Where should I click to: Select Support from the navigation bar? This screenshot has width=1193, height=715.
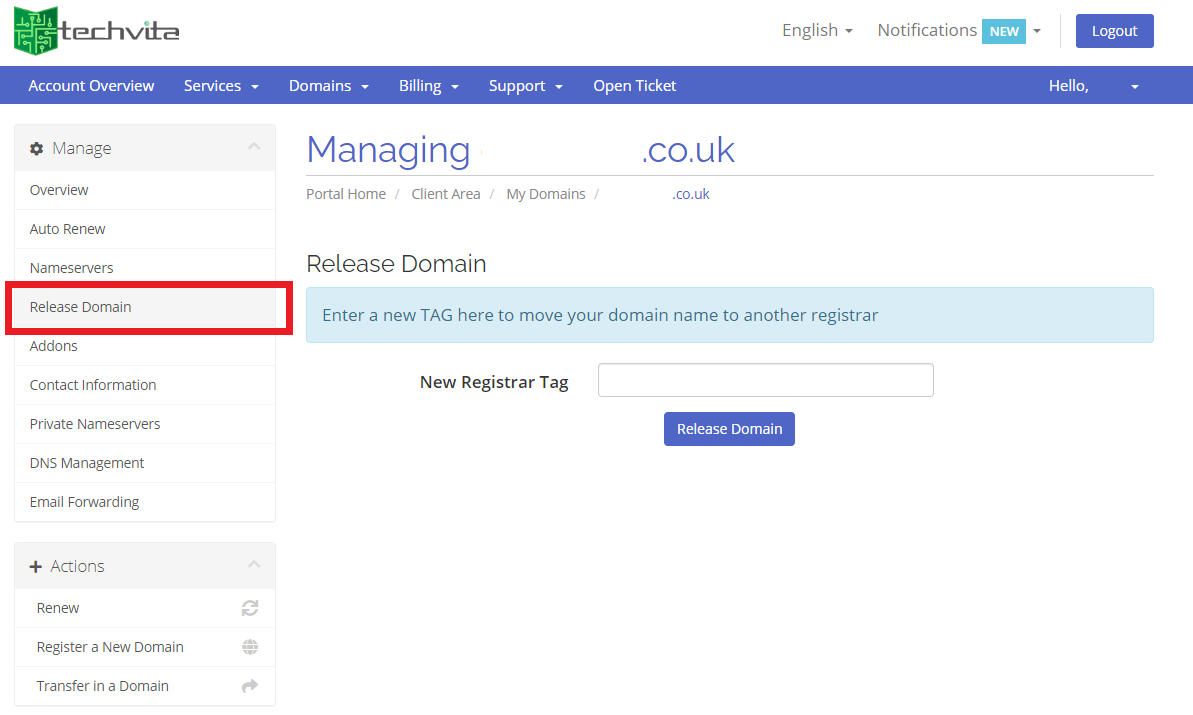[x=525, y=85]
